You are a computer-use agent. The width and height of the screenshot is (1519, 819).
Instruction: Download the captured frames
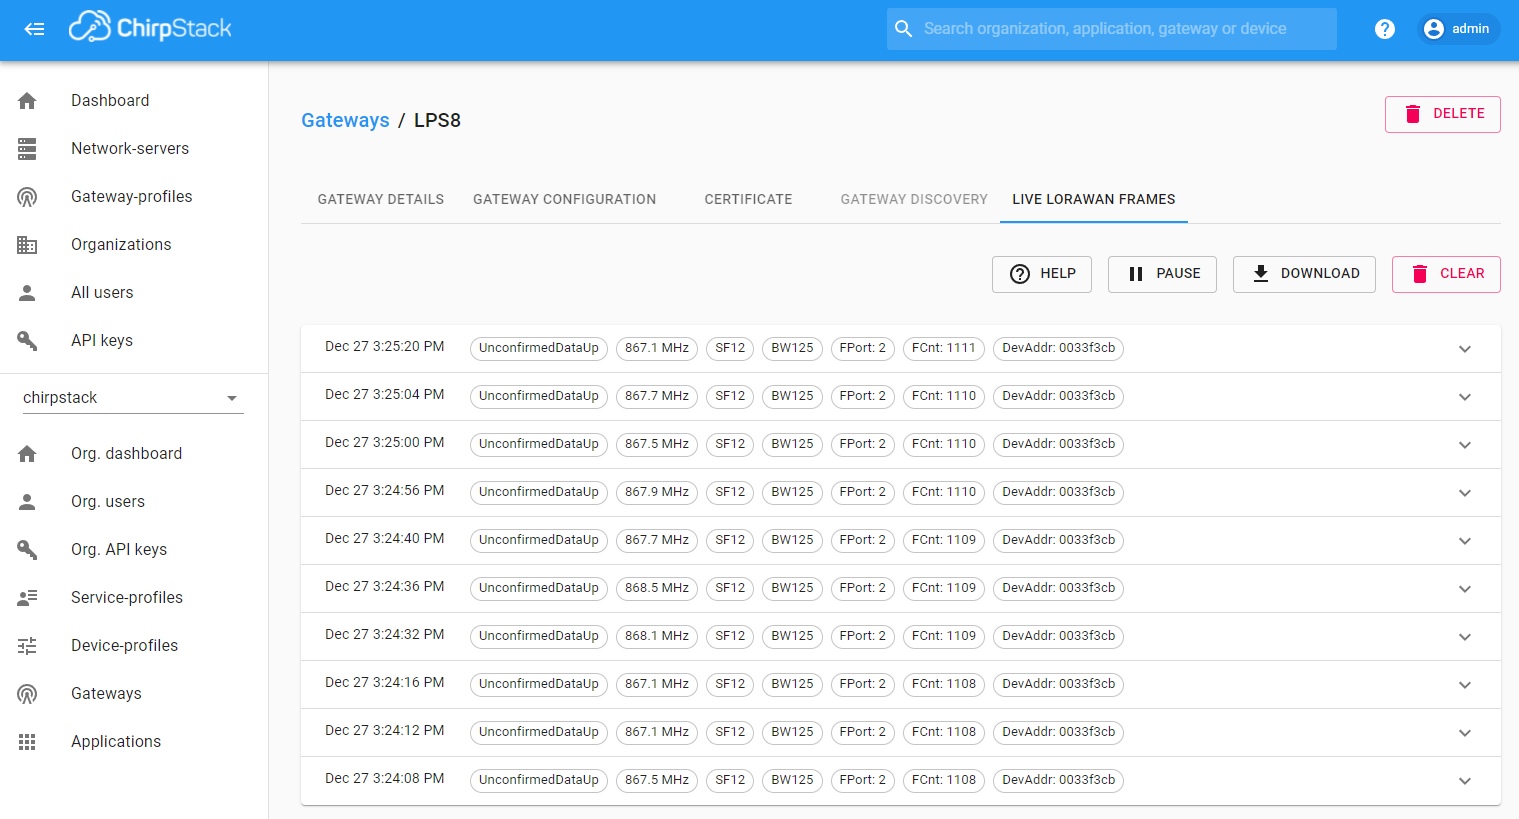[x=1304, y=274]
